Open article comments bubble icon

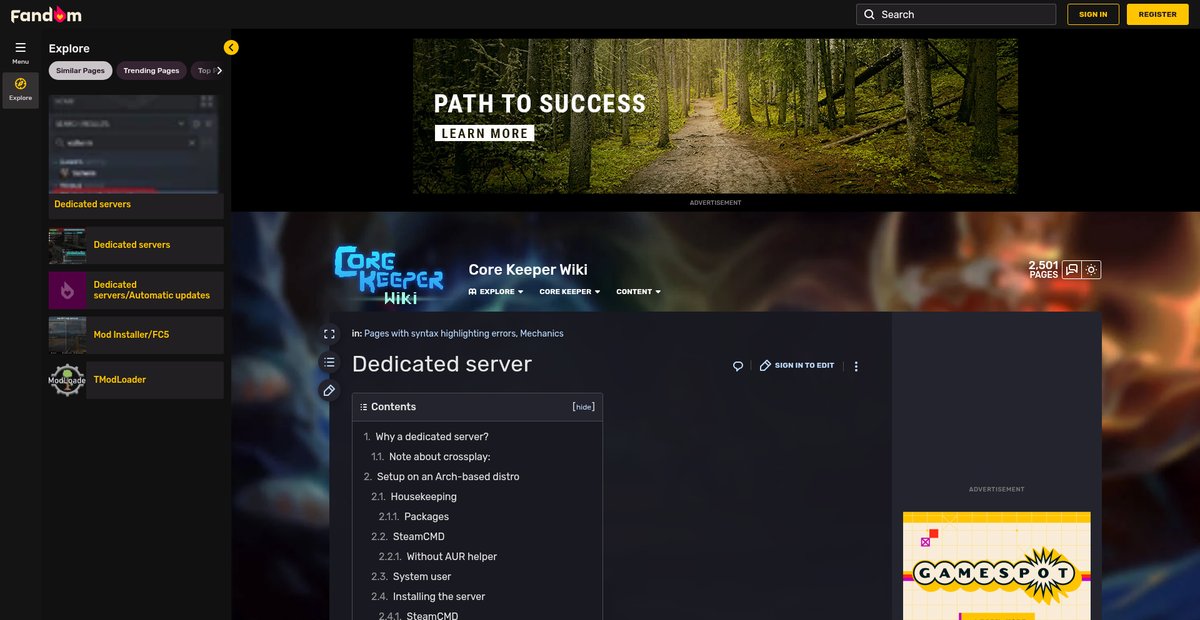click(738, 366)
